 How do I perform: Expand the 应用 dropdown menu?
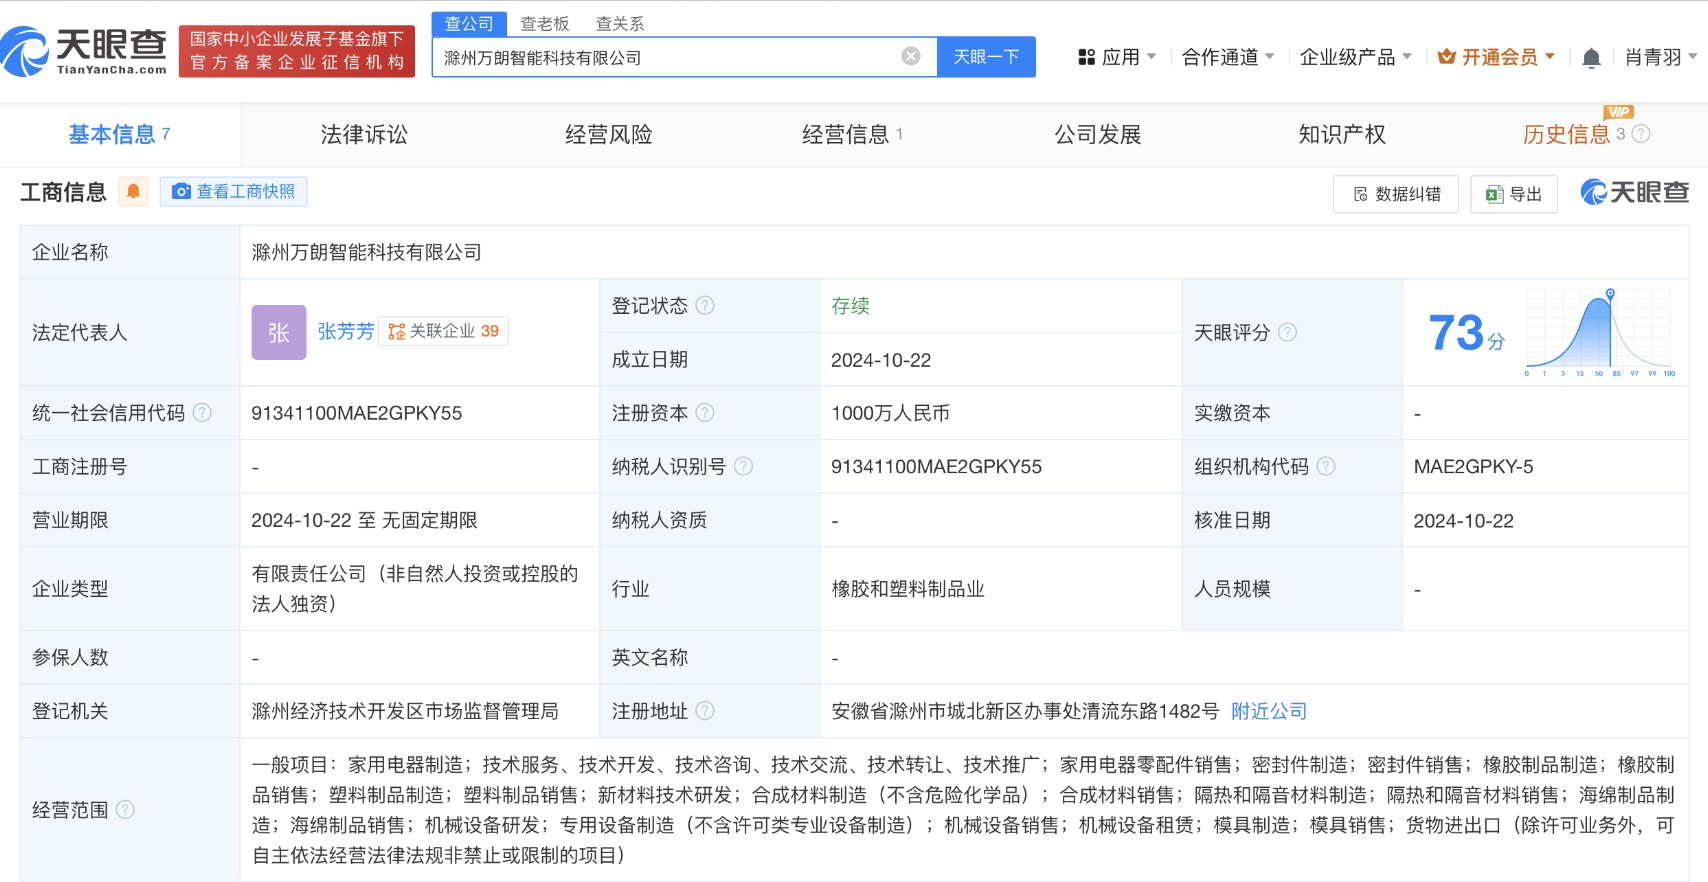pos(1117,57)
